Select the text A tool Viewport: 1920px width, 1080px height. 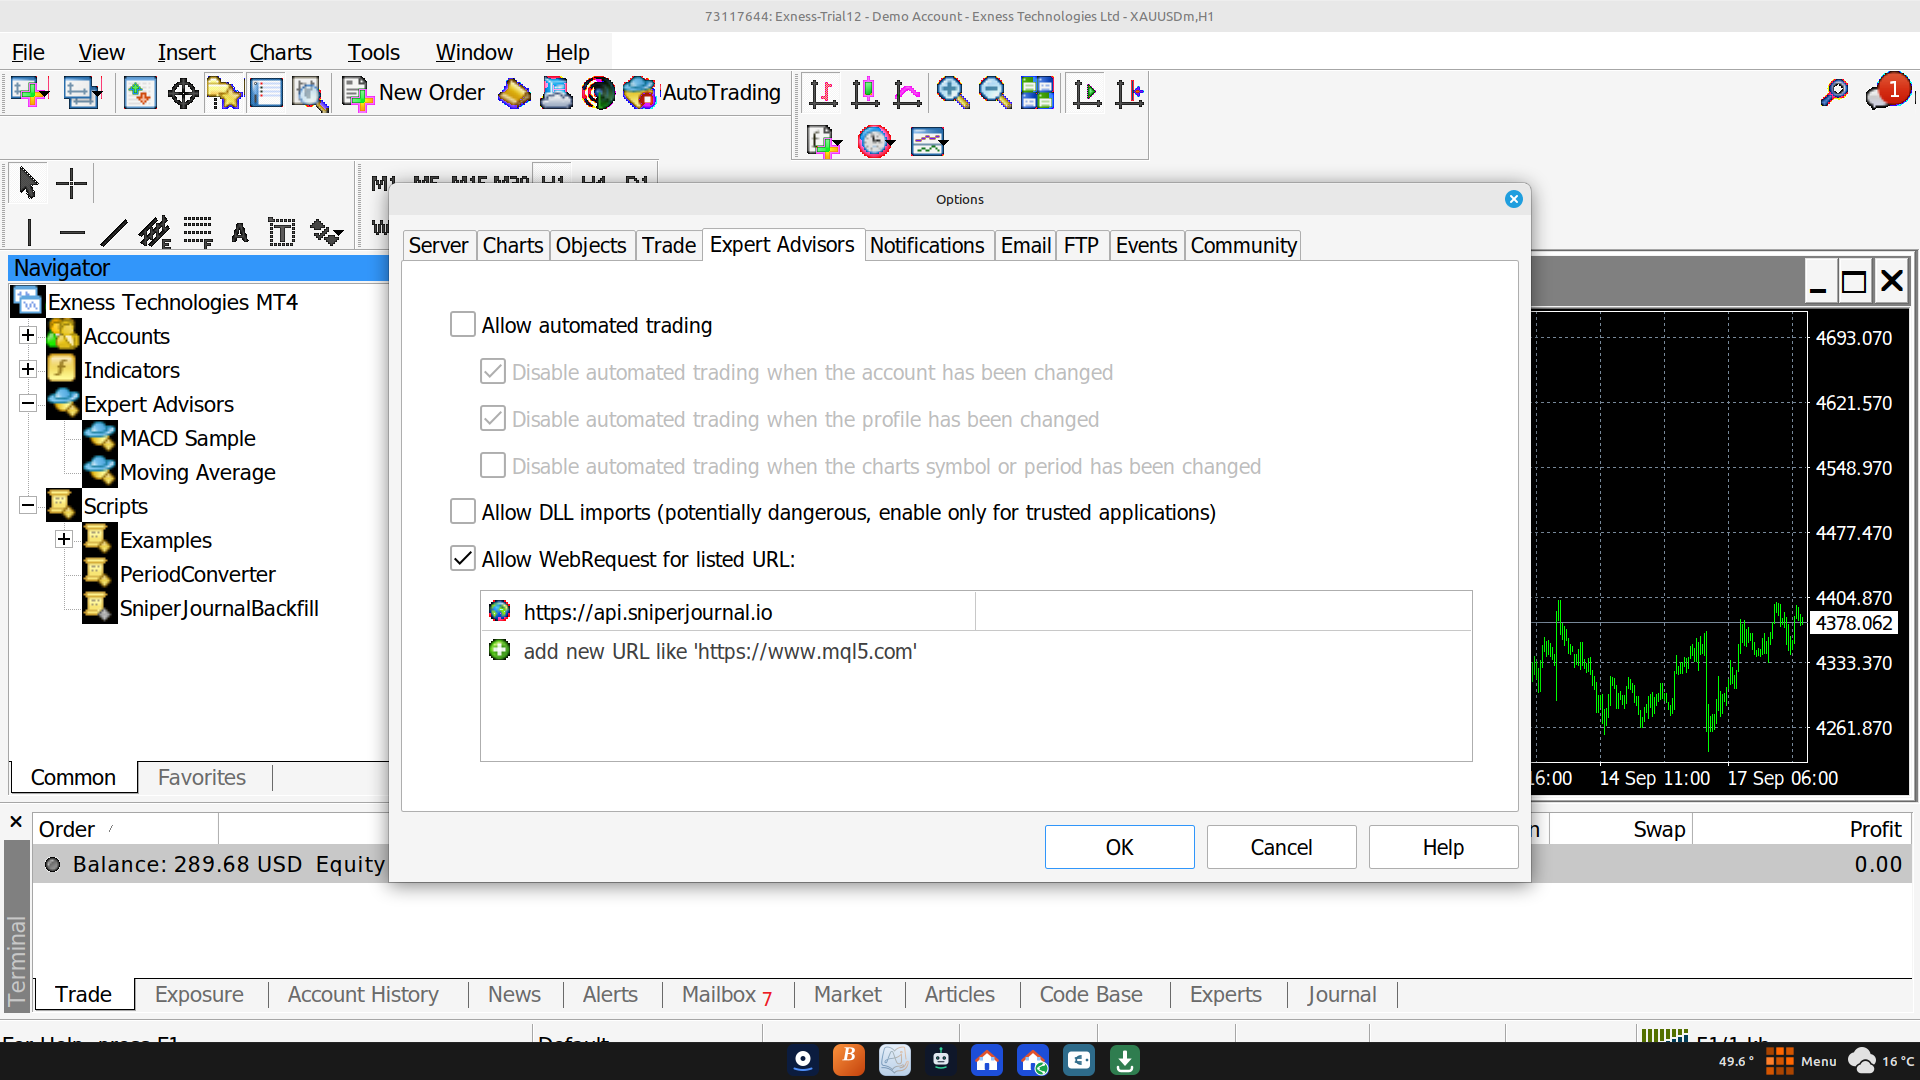(240, 233)
